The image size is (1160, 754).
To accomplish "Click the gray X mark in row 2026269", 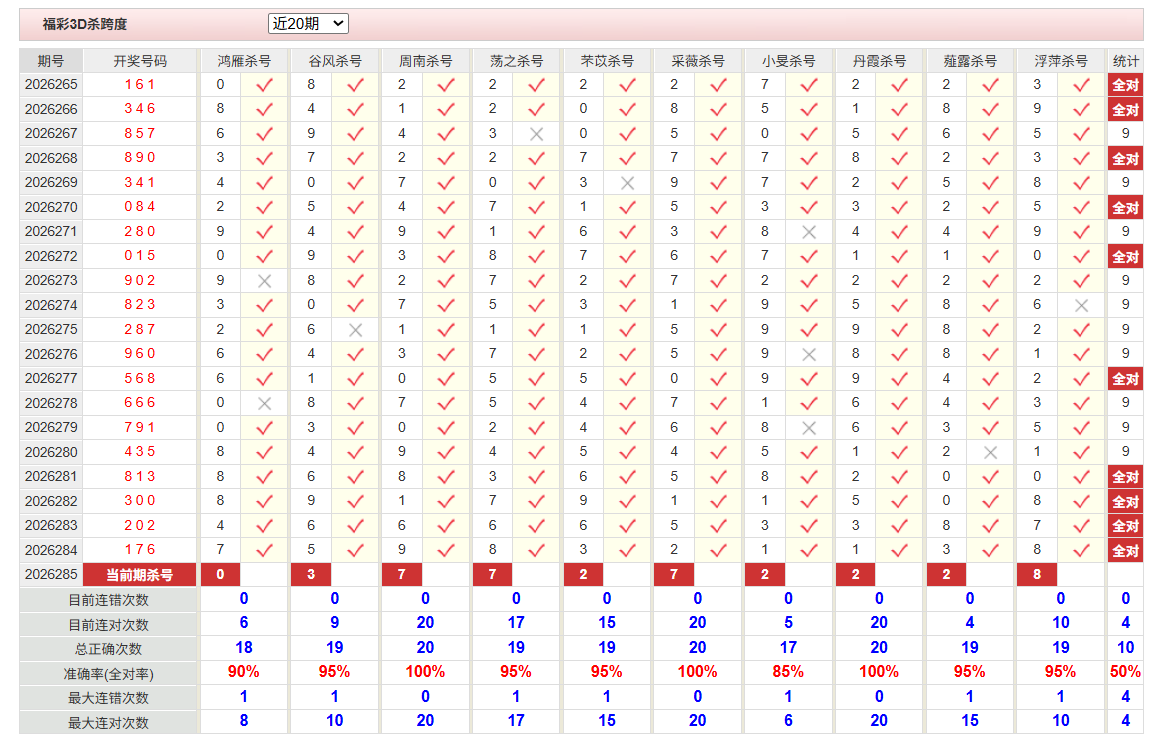I will 627,183.
